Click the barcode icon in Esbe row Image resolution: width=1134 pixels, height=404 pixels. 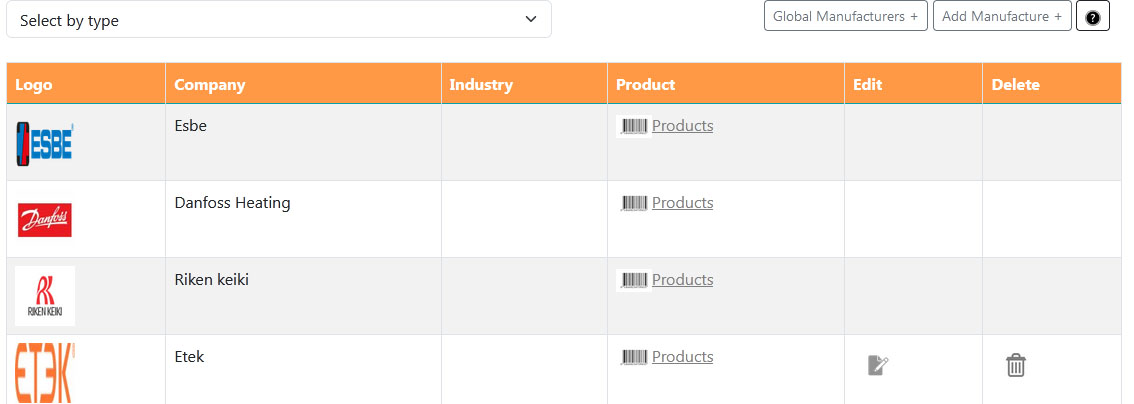pyautogui.click(x=634, y=126)
